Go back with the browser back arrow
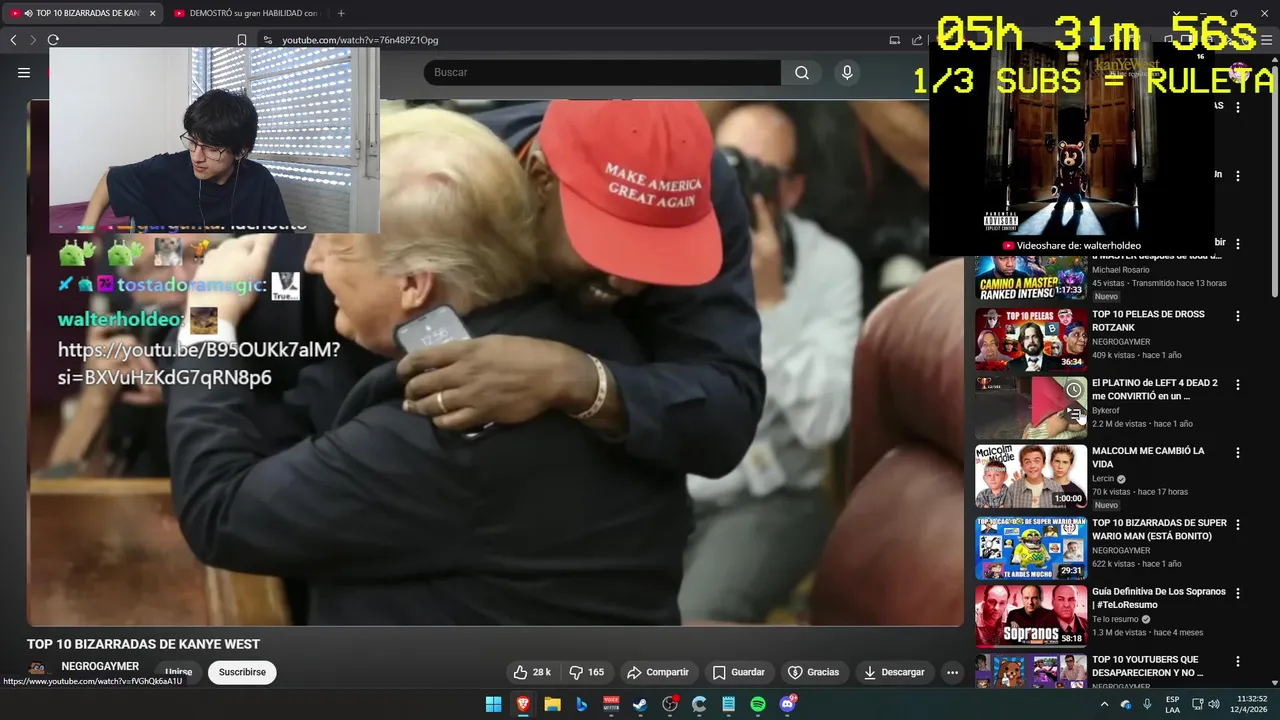Viewport: 1280px width, 720px height. [x=13, y=40]
